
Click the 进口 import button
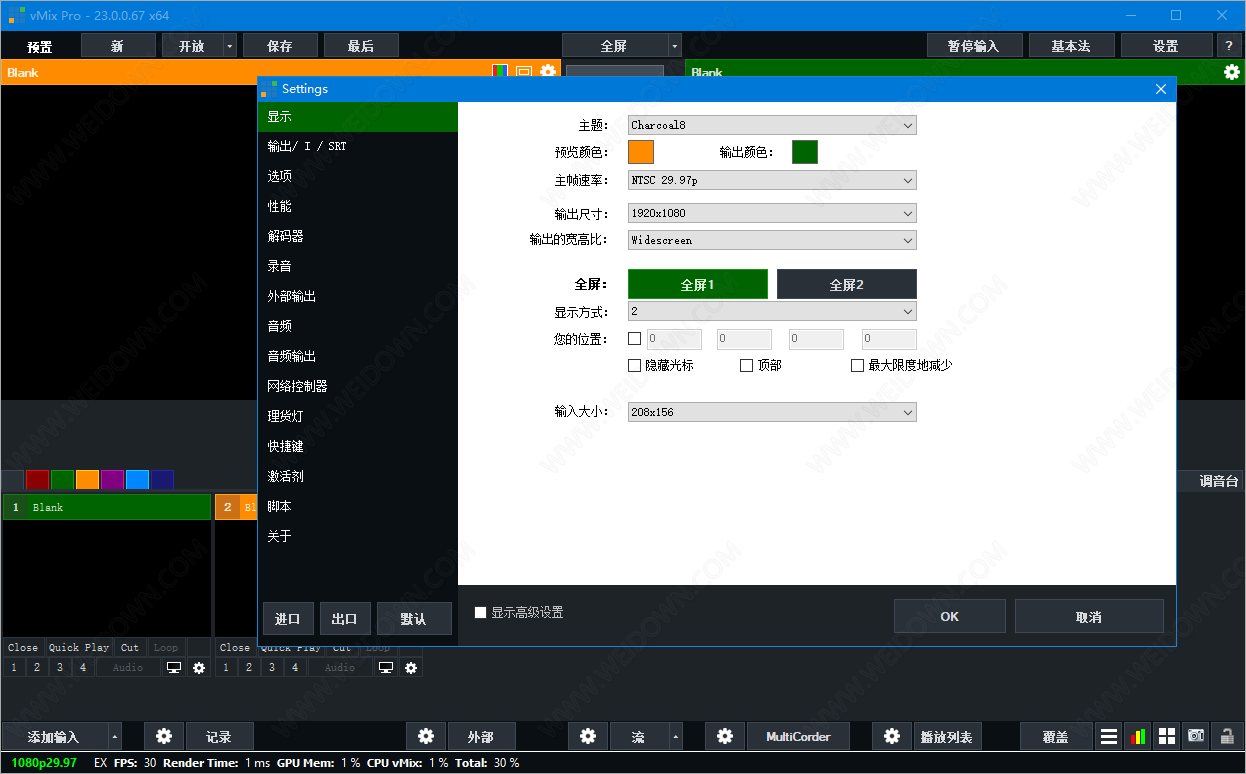pyautogui.click(x=288, y=618)
